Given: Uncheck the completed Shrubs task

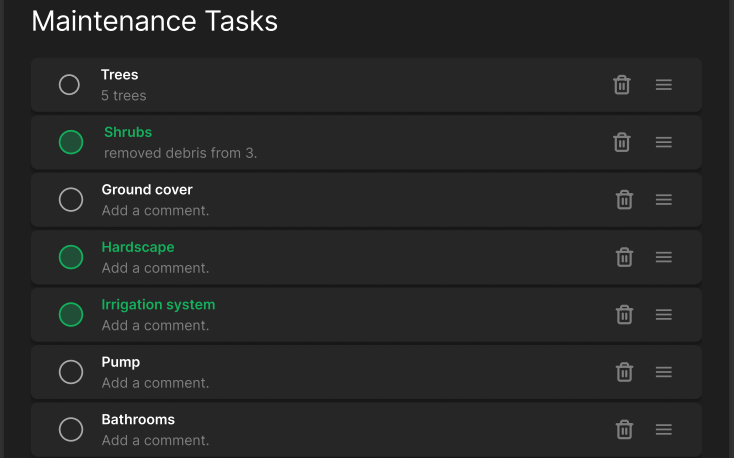Looking at the screenshot, I should tap(71, 142).
